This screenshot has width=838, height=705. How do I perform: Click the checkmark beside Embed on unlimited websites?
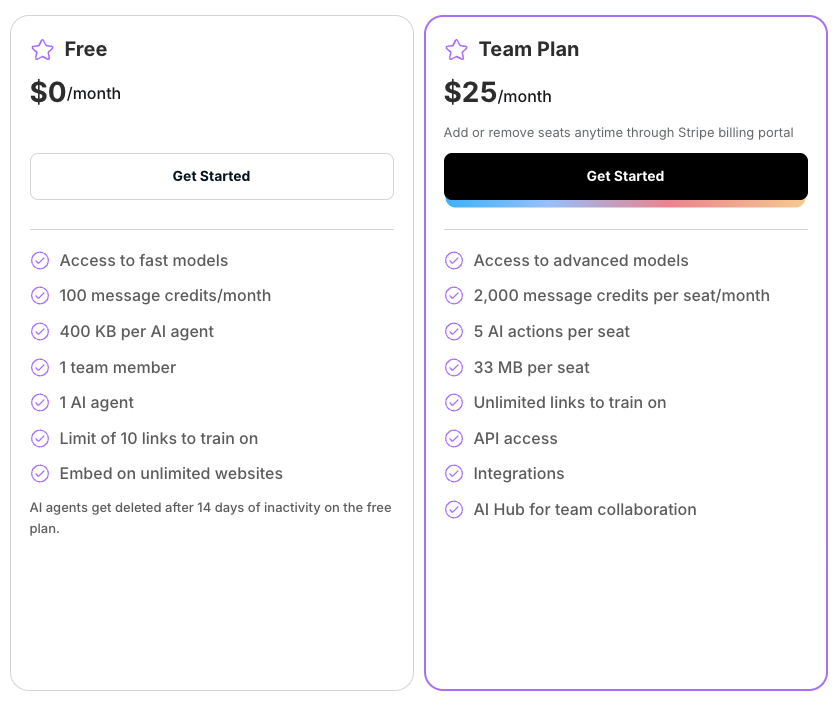pos(40,473)
